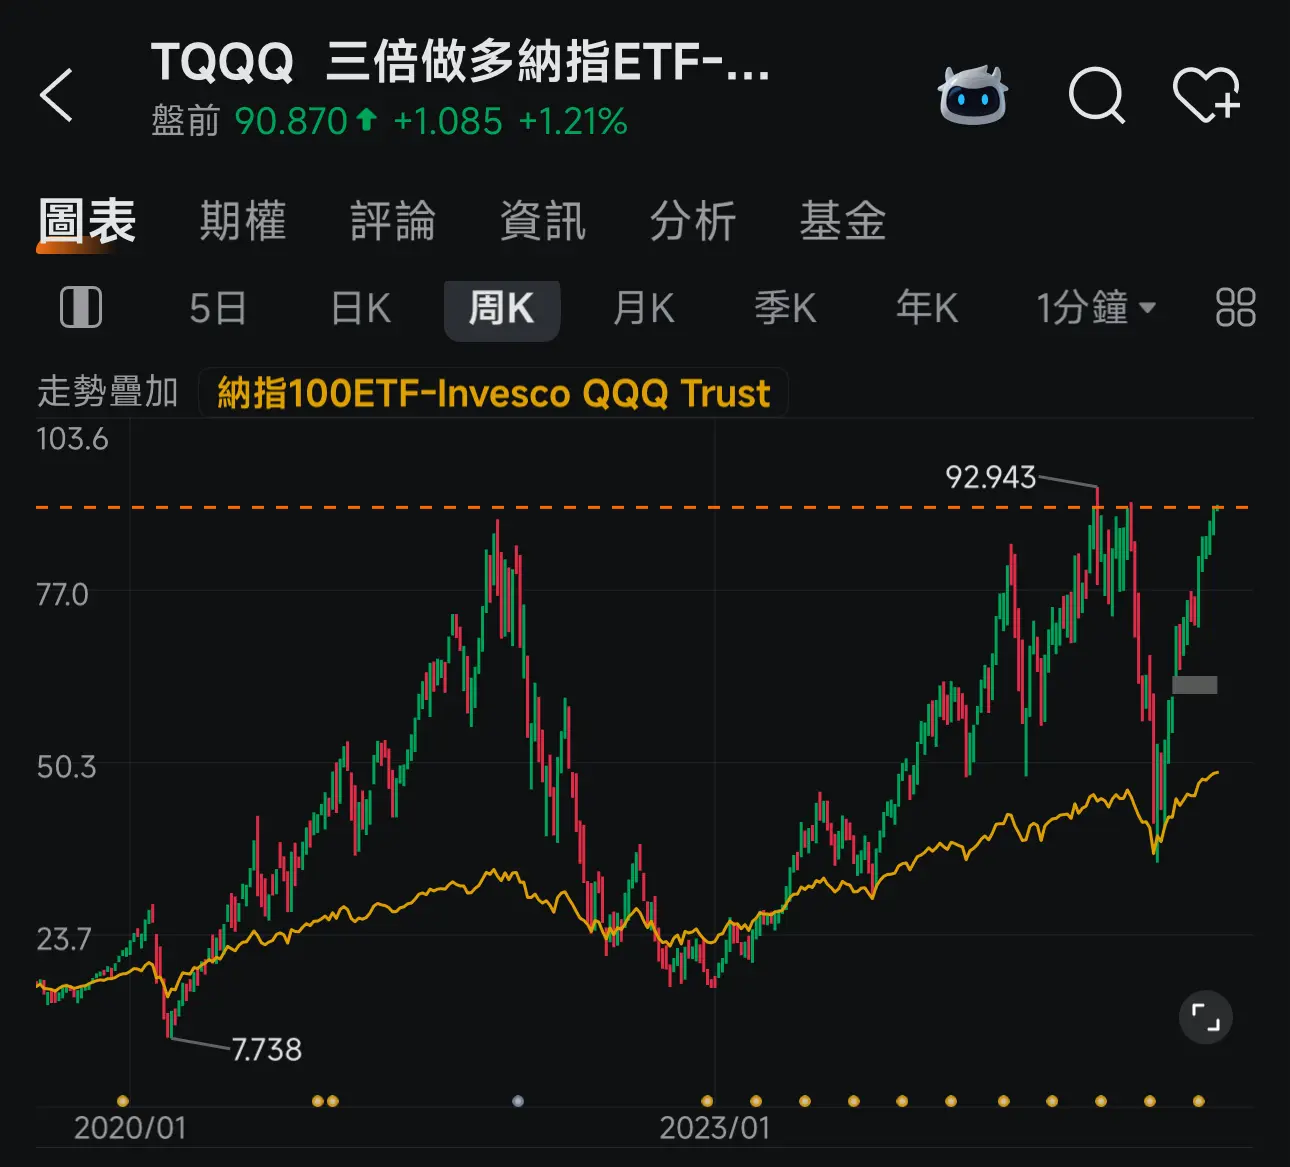Go back using the left arrow
1290x1167 pixels.
tap(56, 95)
